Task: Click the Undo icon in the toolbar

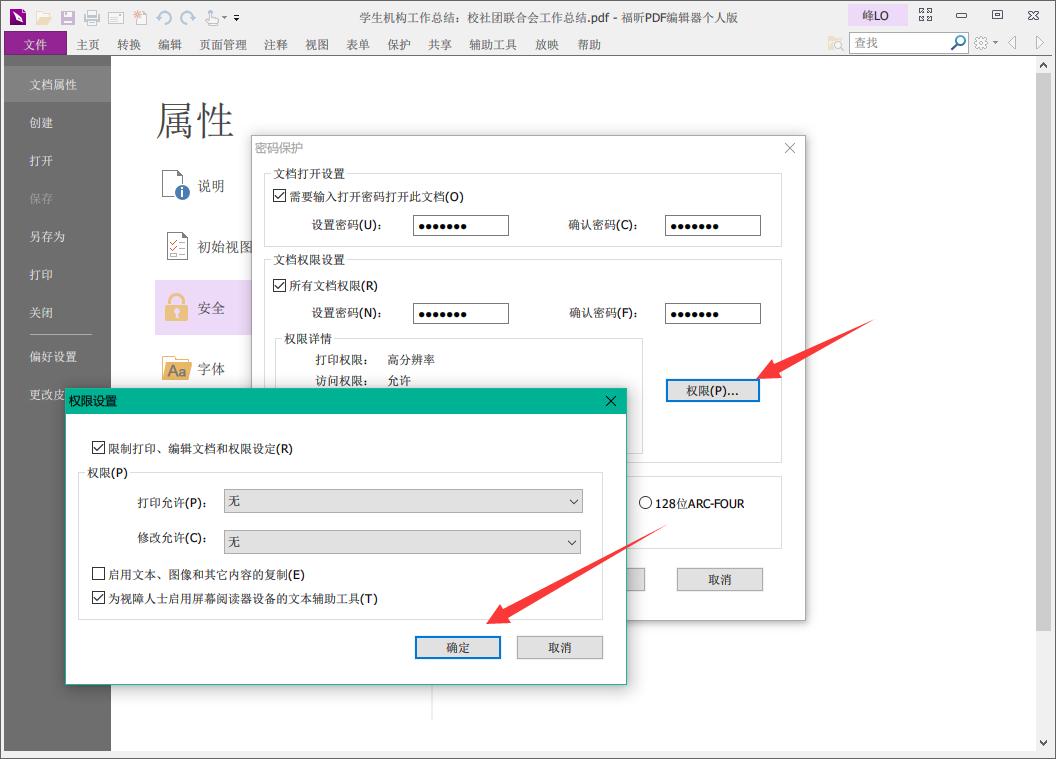Action: (164, 18)
